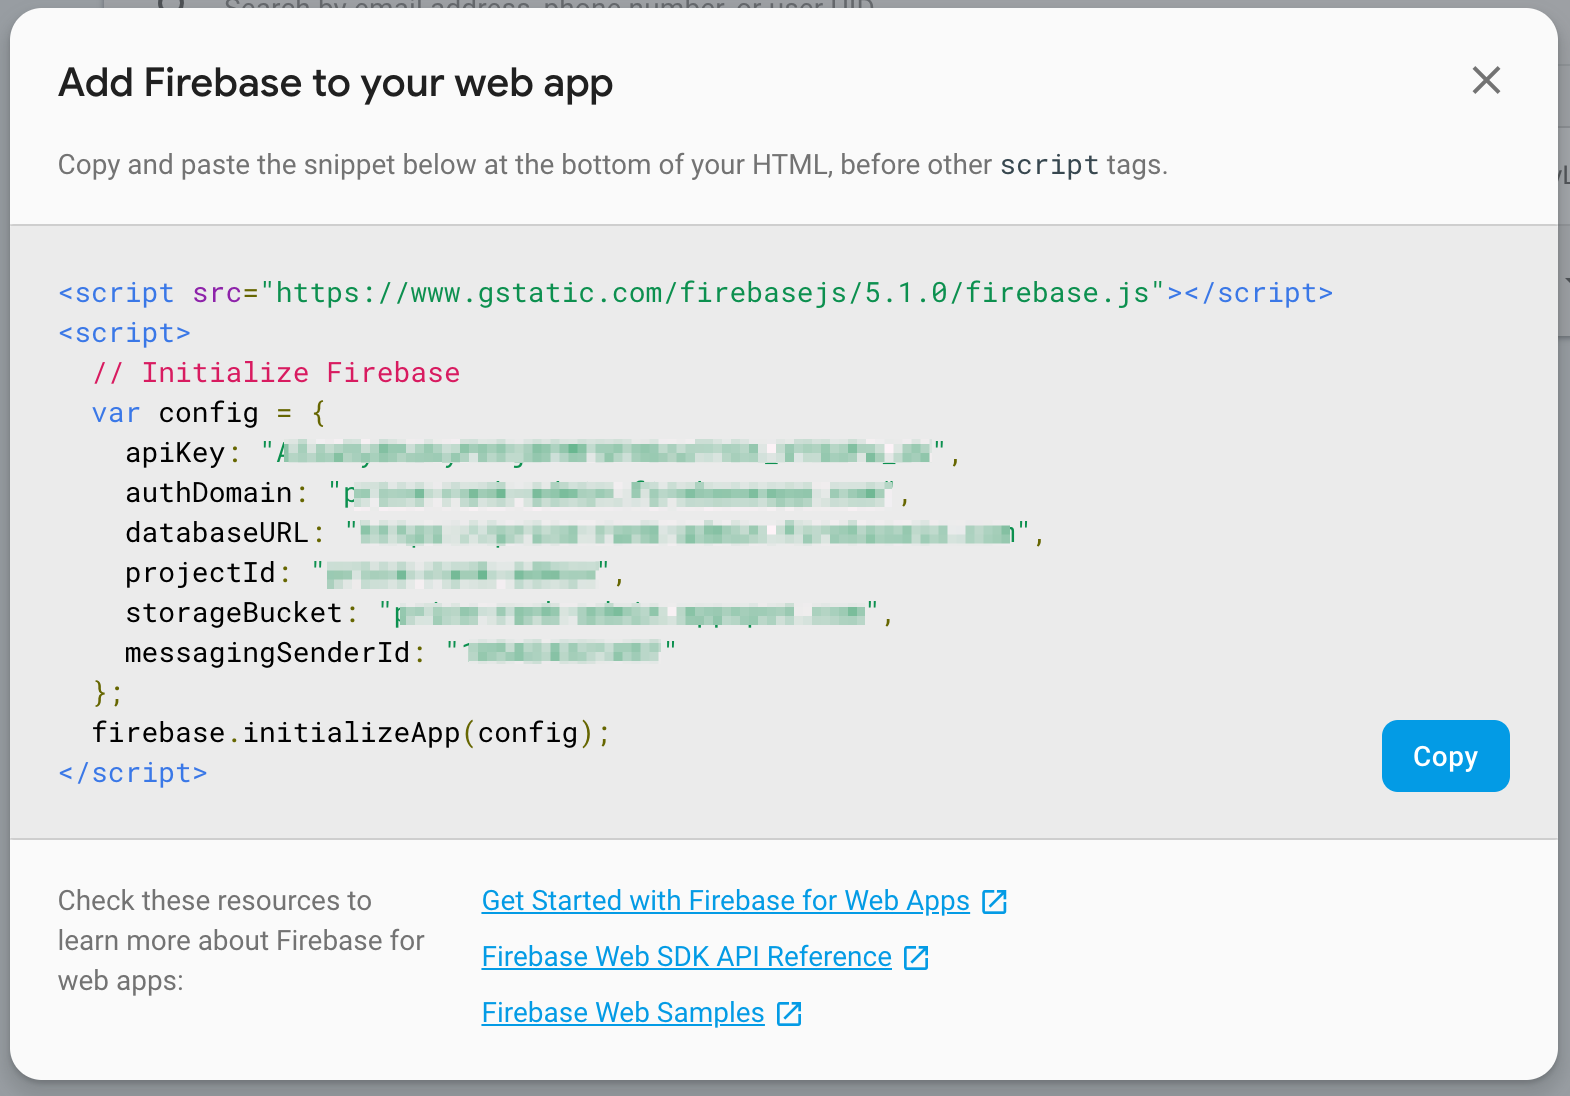Click the databaseURL line in the snippet
Viewport: 1570px width, 1096px height.
tap(585, 533)
